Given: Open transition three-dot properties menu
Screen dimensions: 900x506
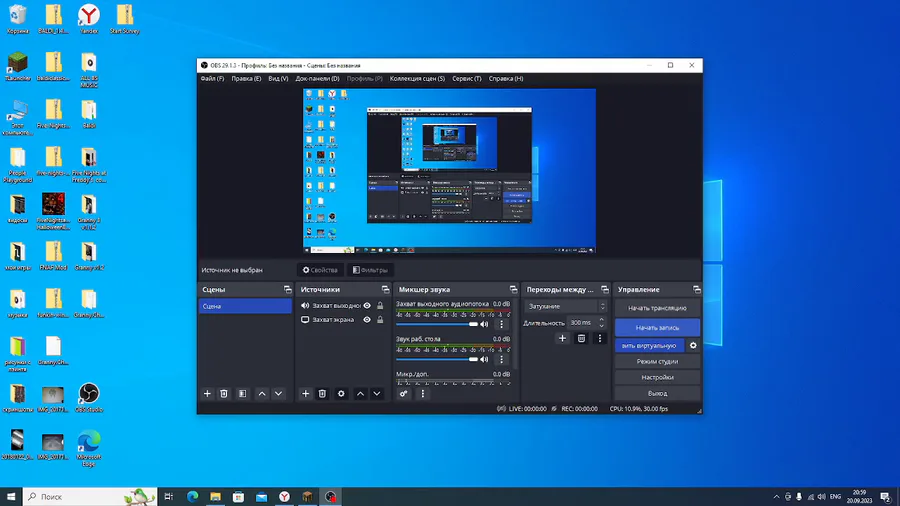Looking at the screenshot, I should coord(600,338).
